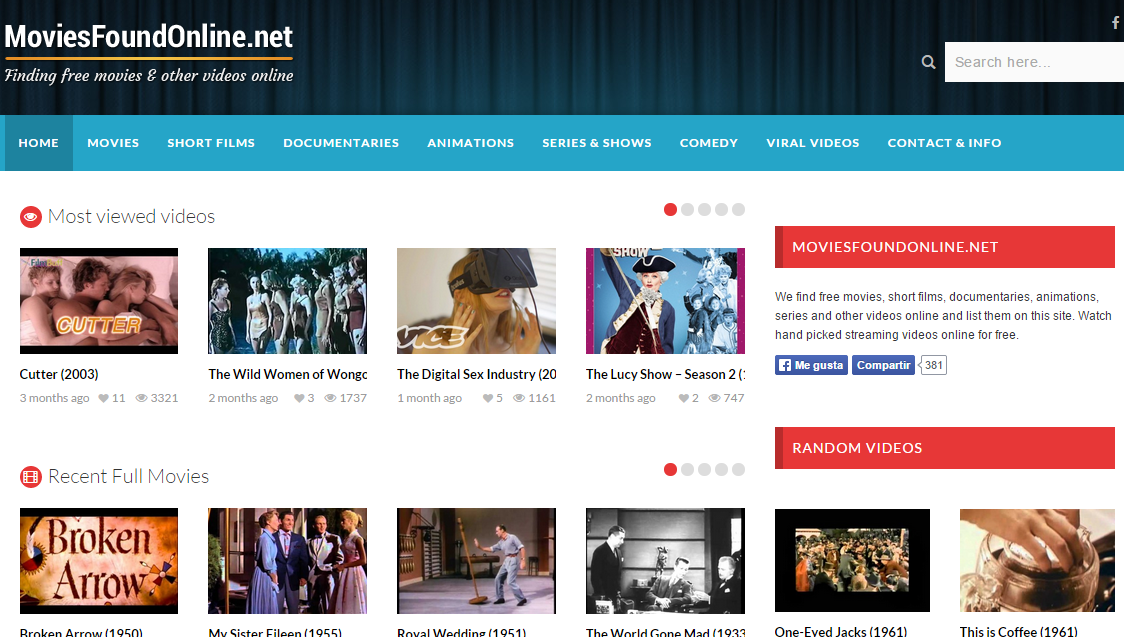Select second carousel dot in Recent Full Movies

tap(687, 469)
